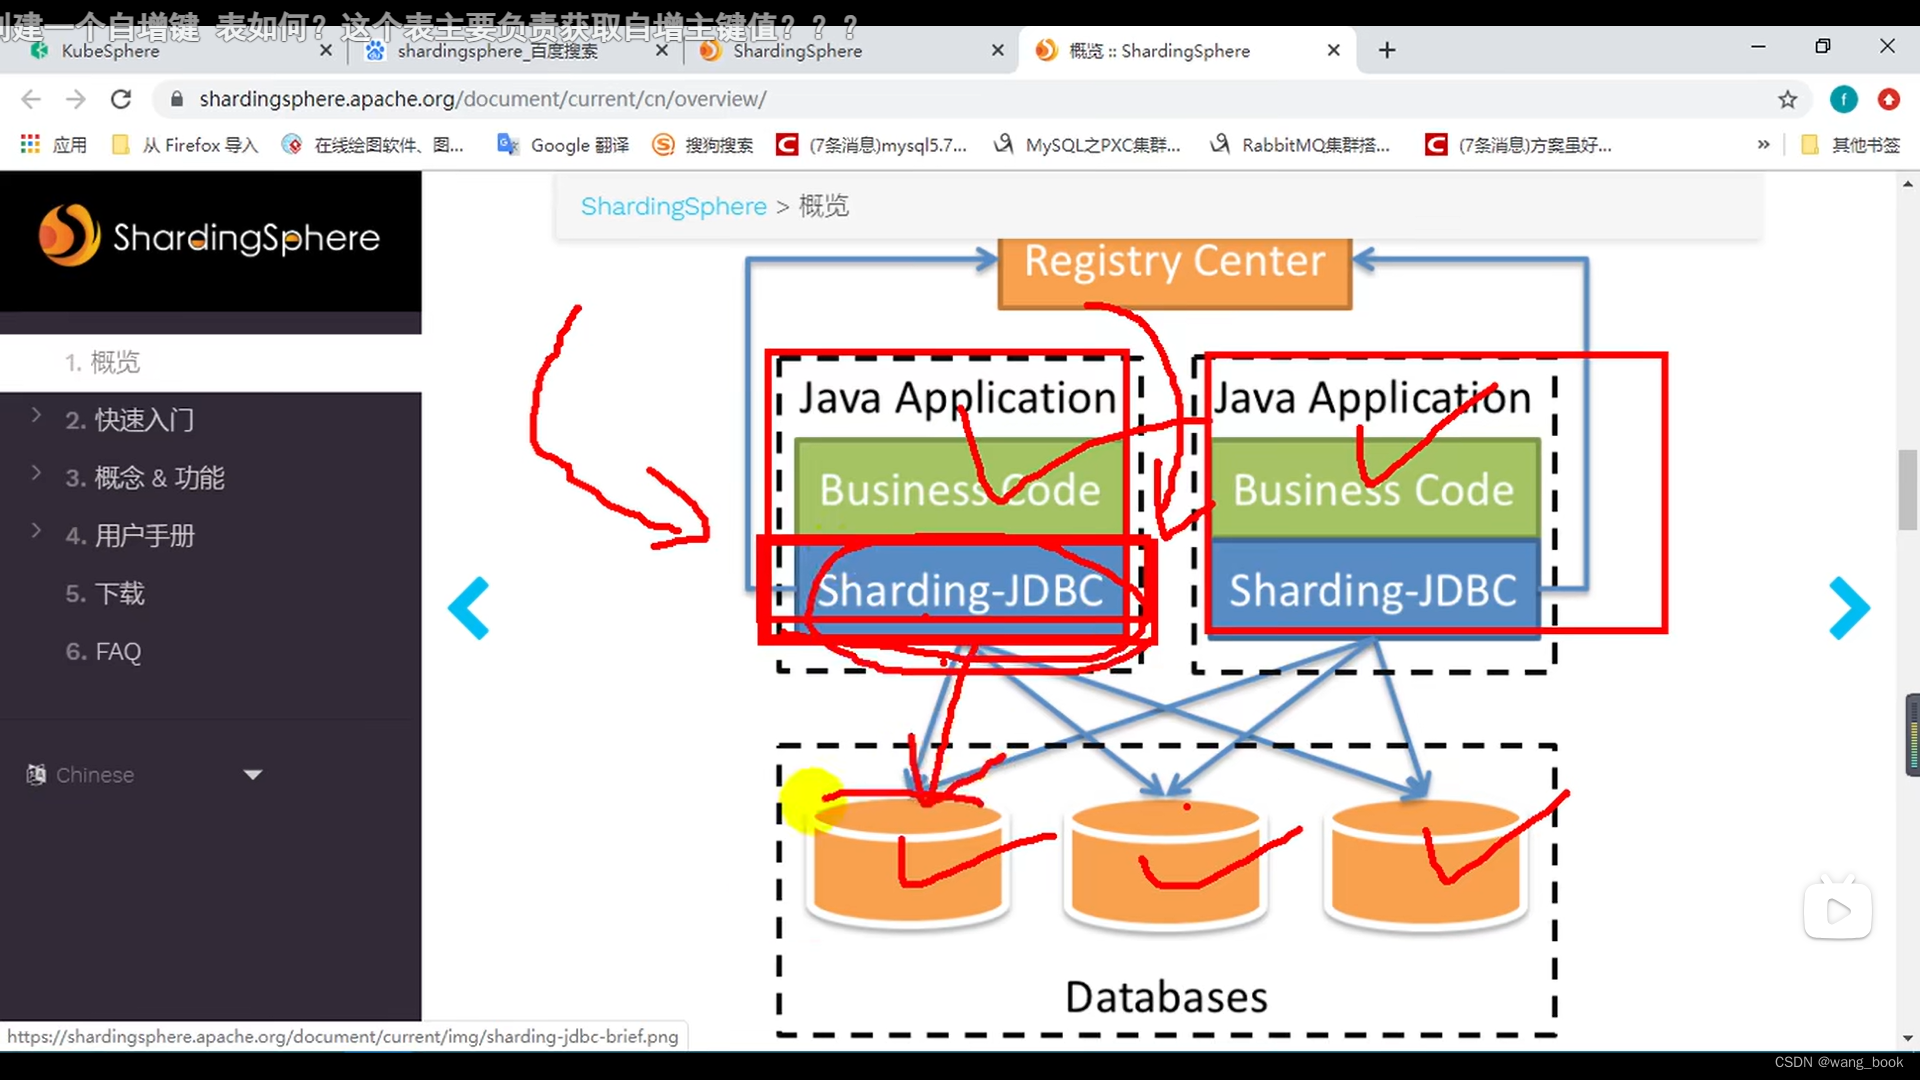Show more bookmarks with the chevron

pyautogui.click(x=1763, y=145)
